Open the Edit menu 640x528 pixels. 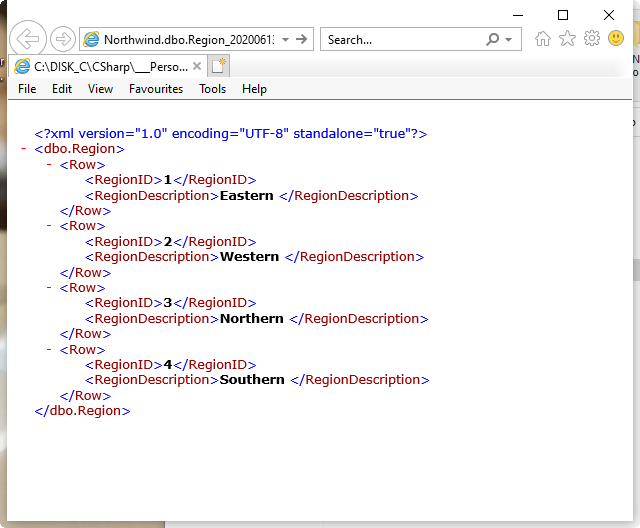62,89
